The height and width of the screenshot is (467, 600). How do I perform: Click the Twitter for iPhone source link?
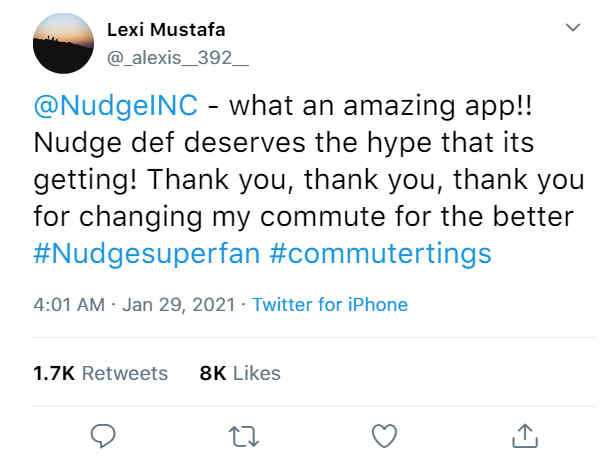330,305
